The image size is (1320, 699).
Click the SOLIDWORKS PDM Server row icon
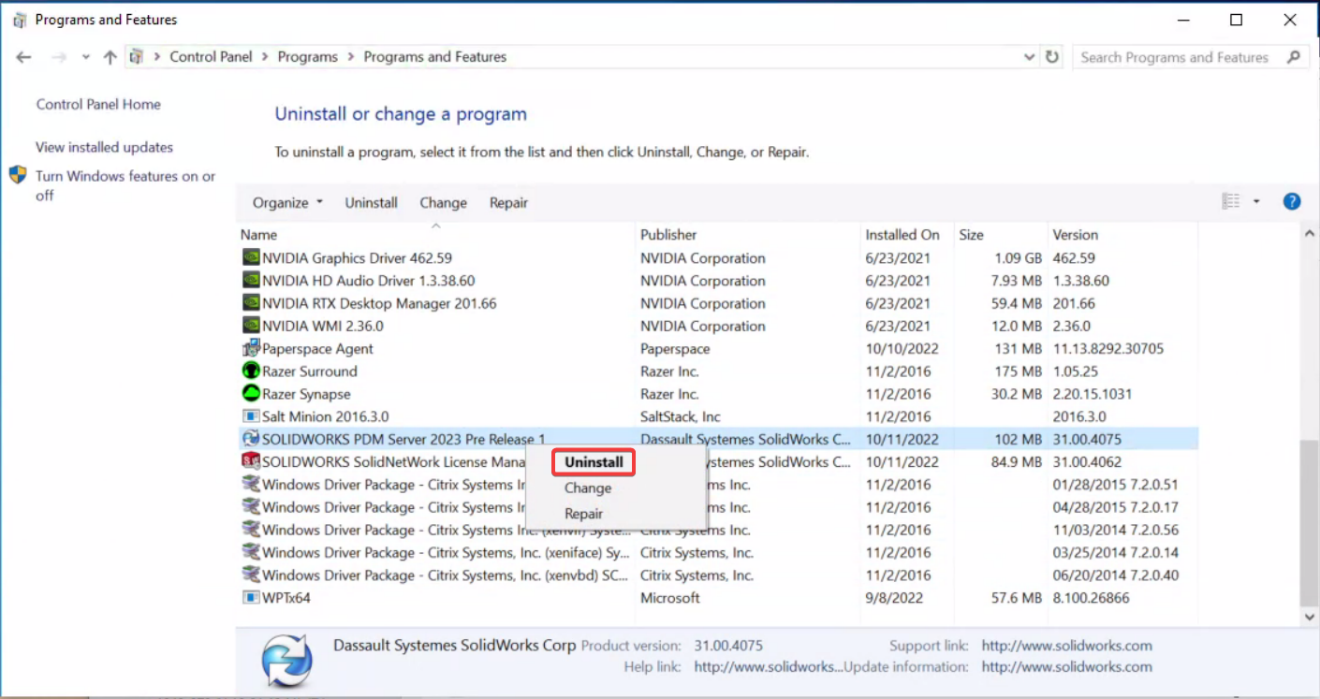[251, 439]
